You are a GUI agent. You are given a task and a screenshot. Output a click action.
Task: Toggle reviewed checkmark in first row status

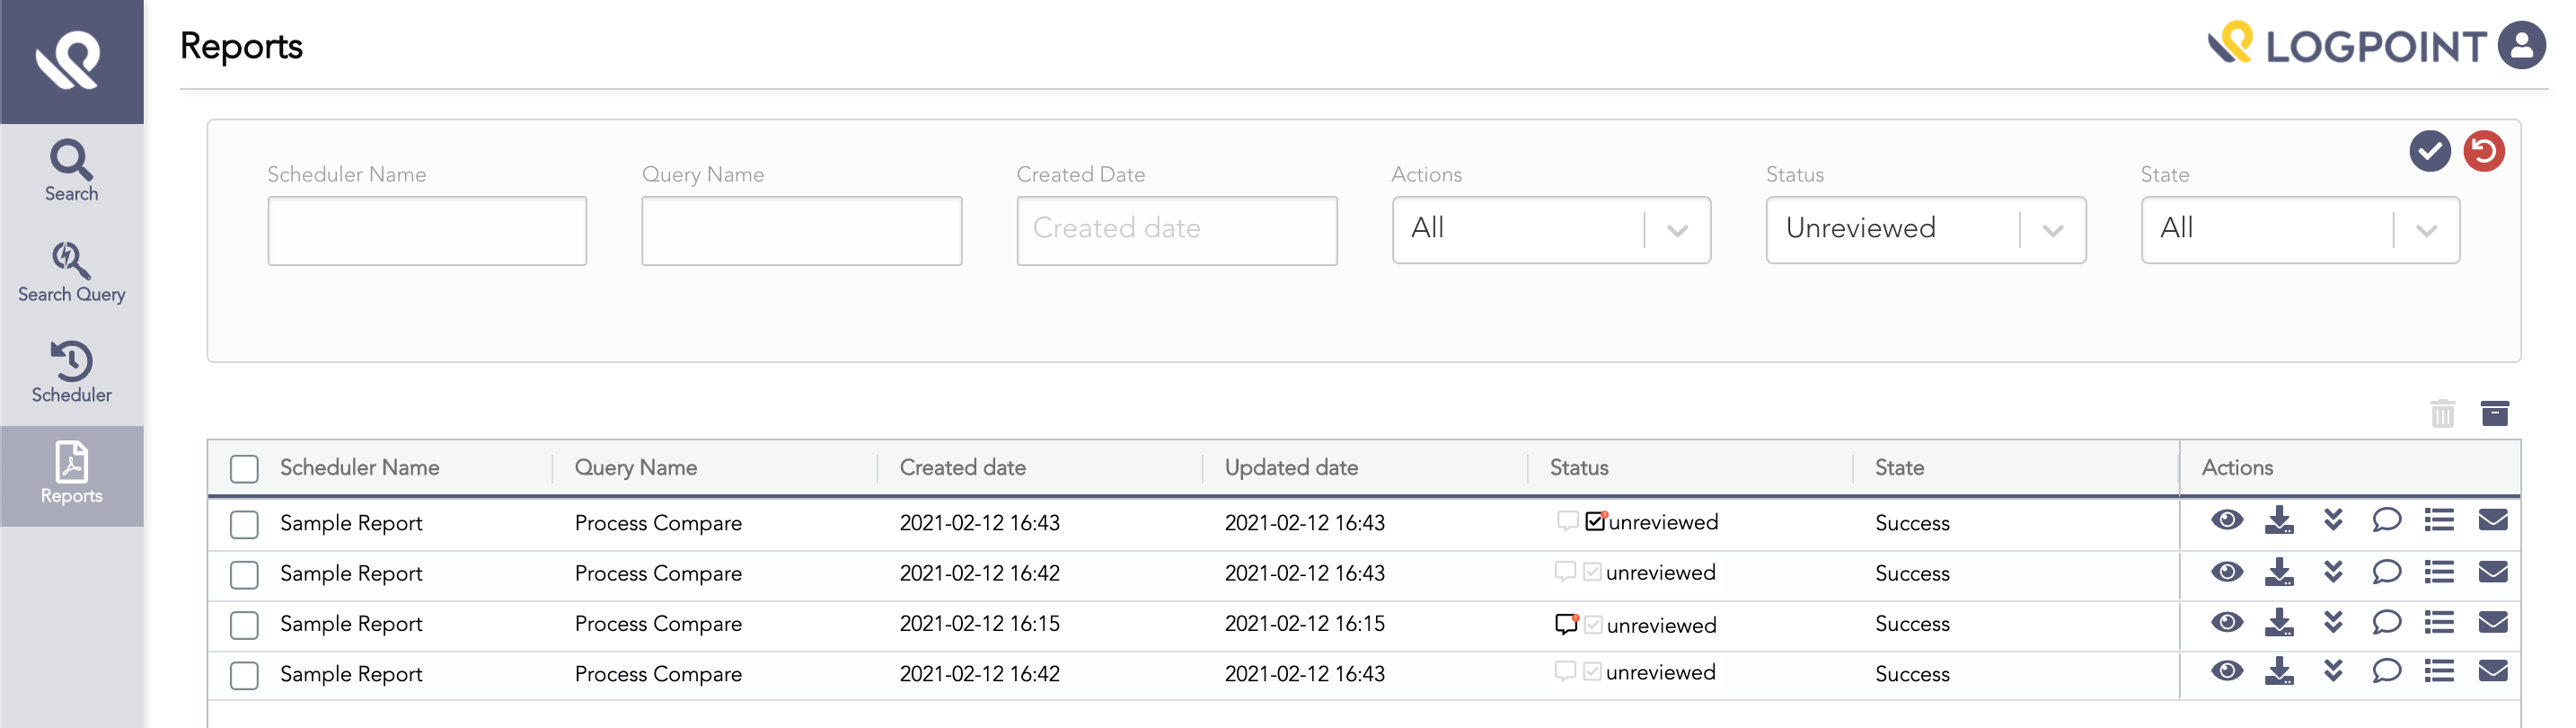1595,521
